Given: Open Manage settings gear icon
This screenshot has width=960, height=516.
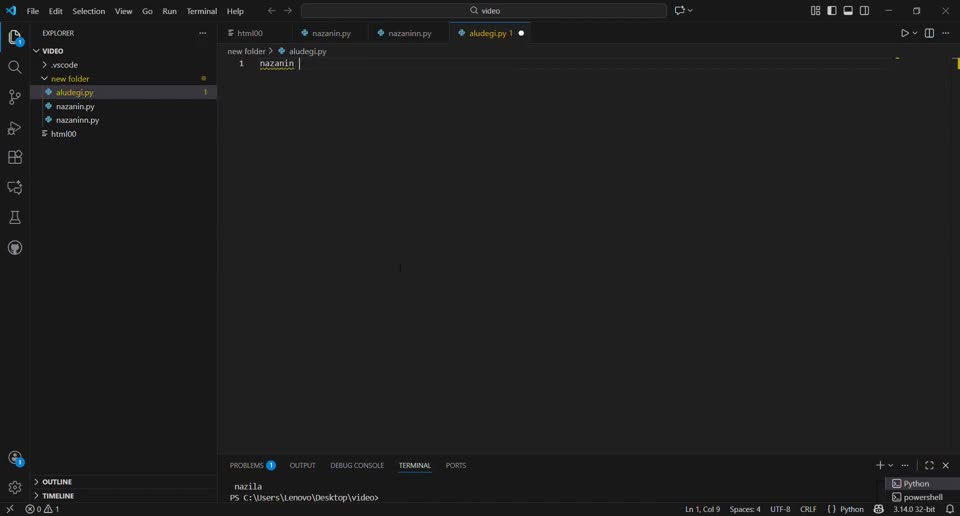Looking at the screenshot, I should [x=15, y=487].
